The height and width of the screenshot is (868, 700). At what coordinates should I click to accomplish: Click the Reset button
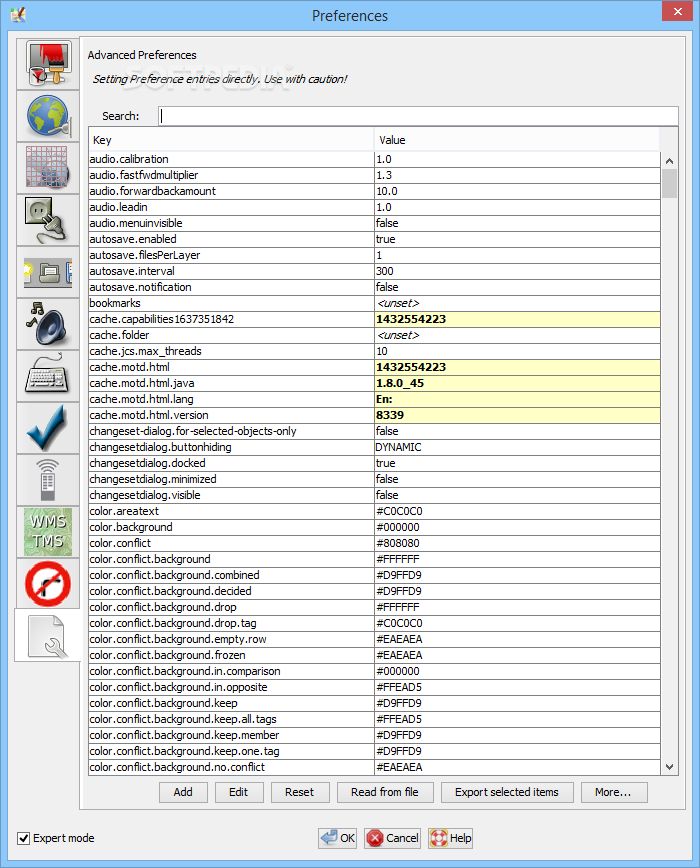click(x=300, y=792)
